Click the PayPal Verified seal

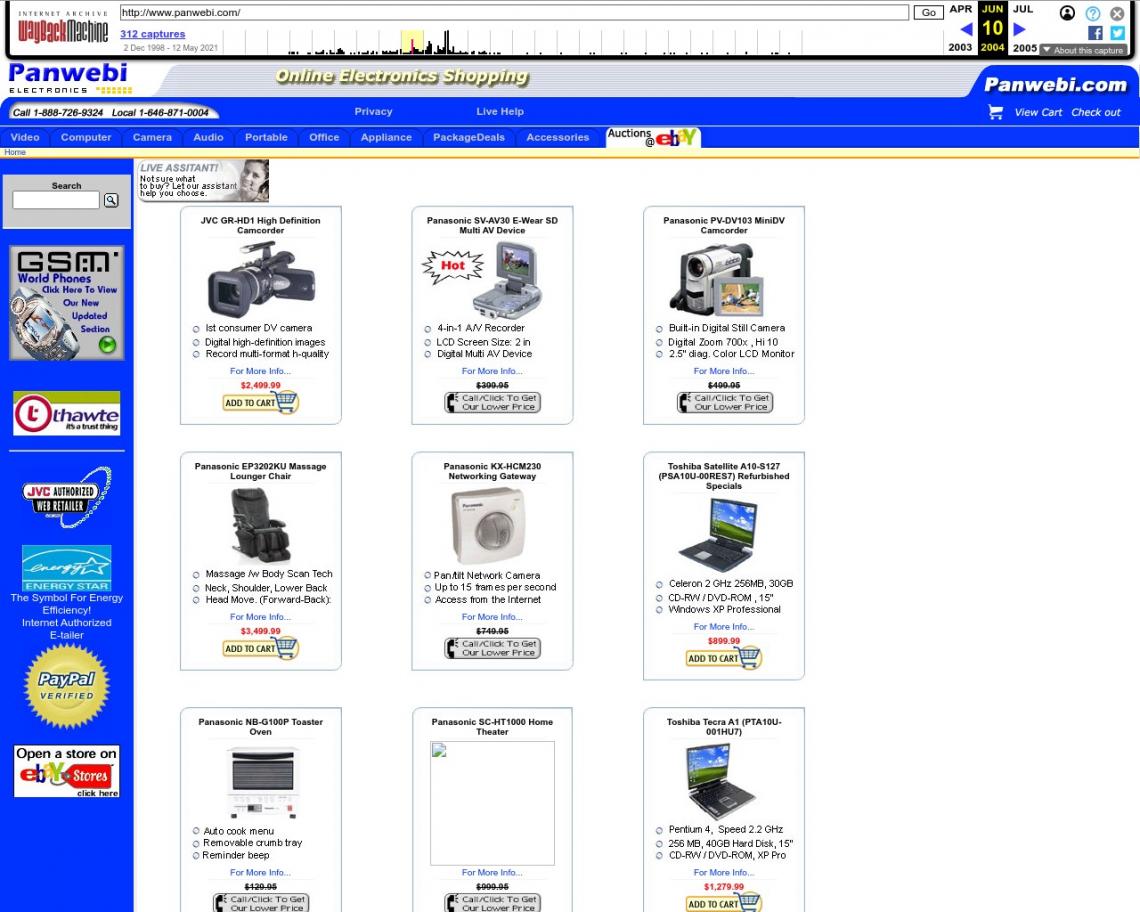(66, 686)
